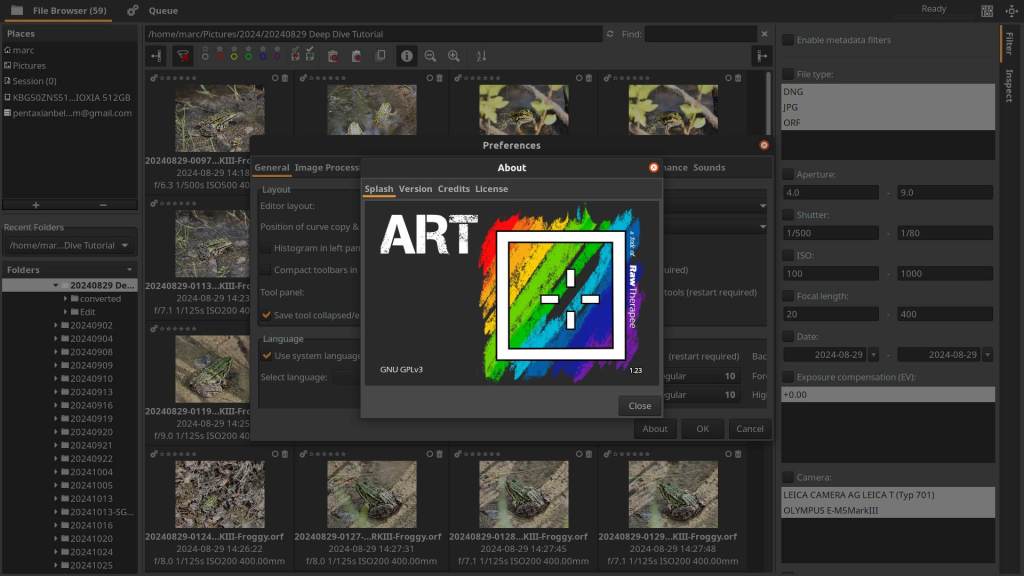
Task: Uncheck Use system language in Preferences
Action: (266, 356)
